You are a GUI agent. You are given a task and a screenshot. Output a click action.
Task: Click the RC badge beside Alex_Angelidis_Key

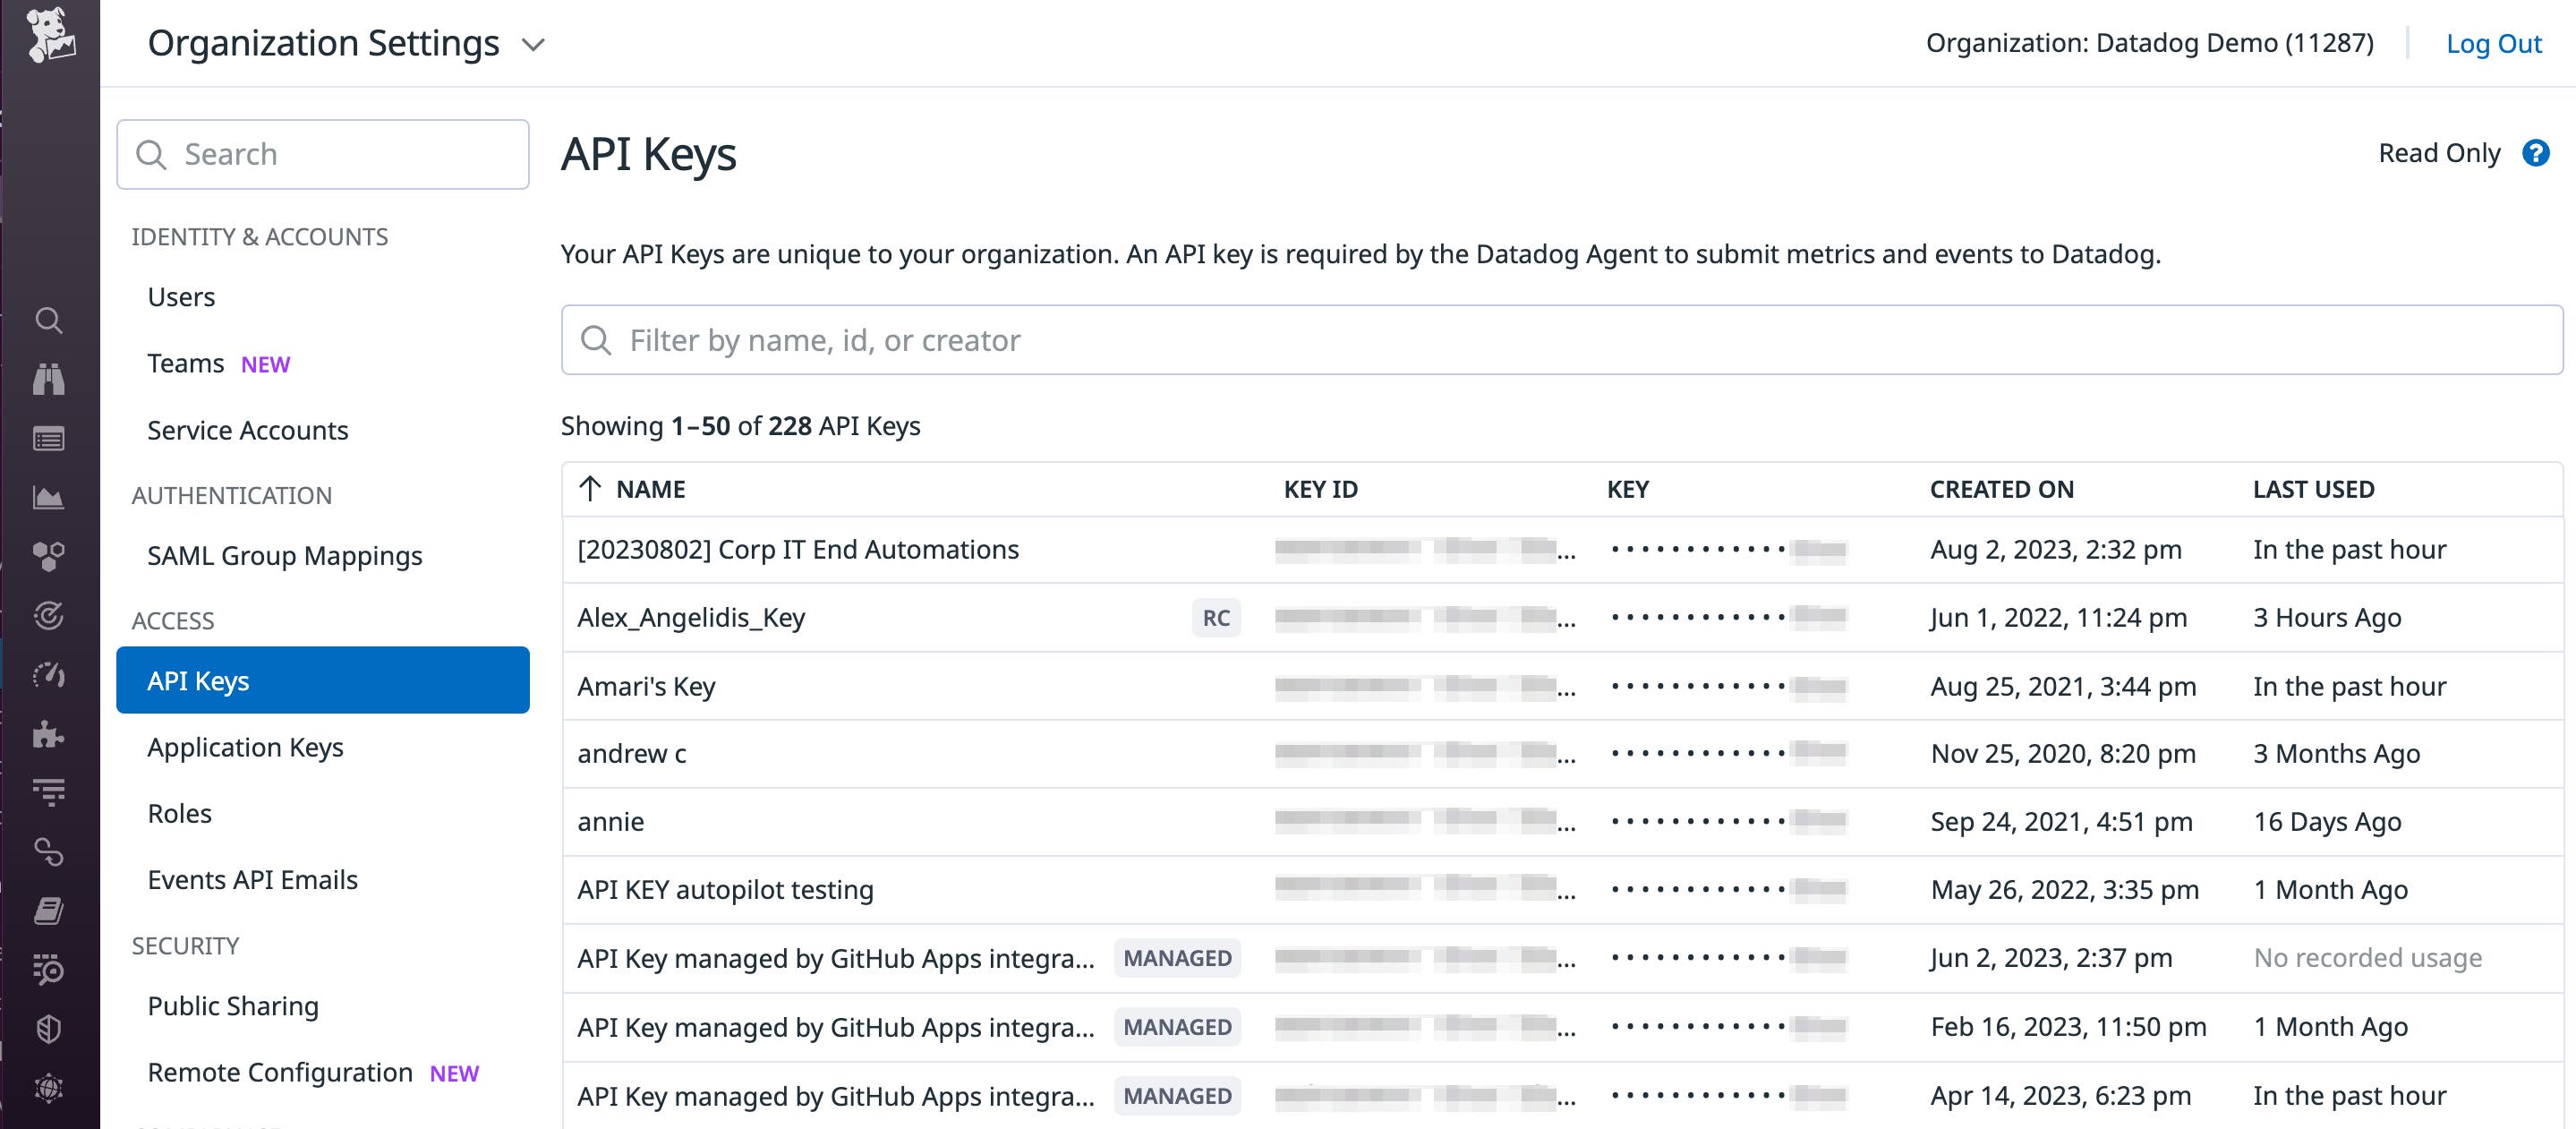click(1215, 617)
